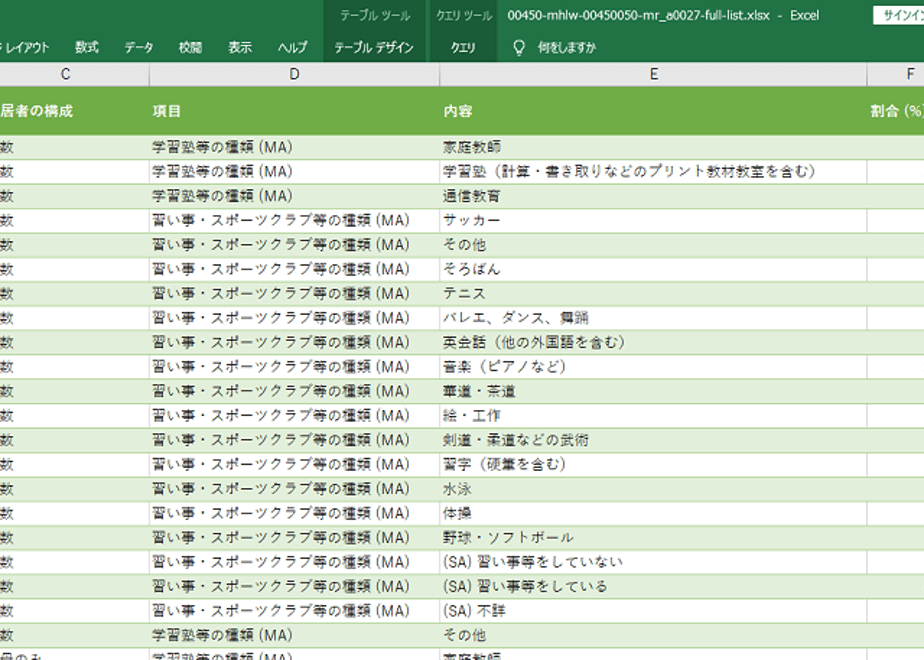Image resolution: width=924 pixels, height=660 pixels.
Task: Switch to the 校閲 tab
Action: [x=190, y=48]
